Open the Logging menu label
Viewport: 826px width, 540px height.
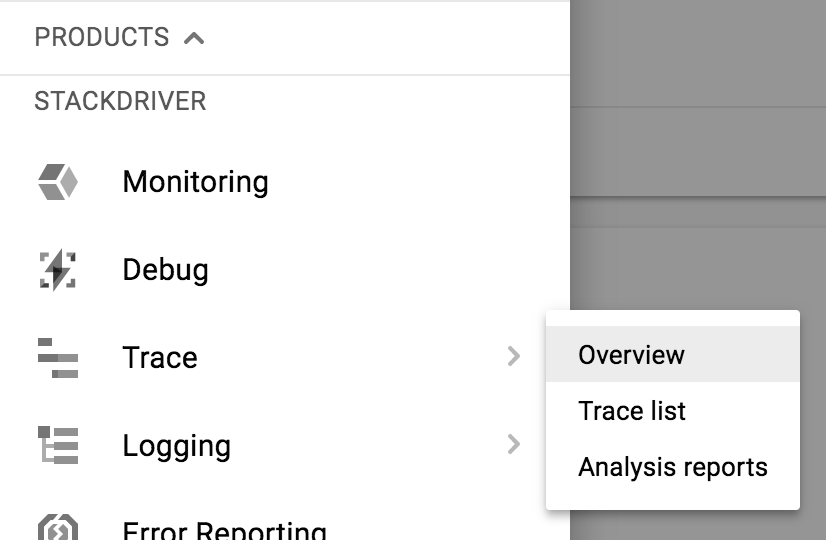click(x=176, y=445)
